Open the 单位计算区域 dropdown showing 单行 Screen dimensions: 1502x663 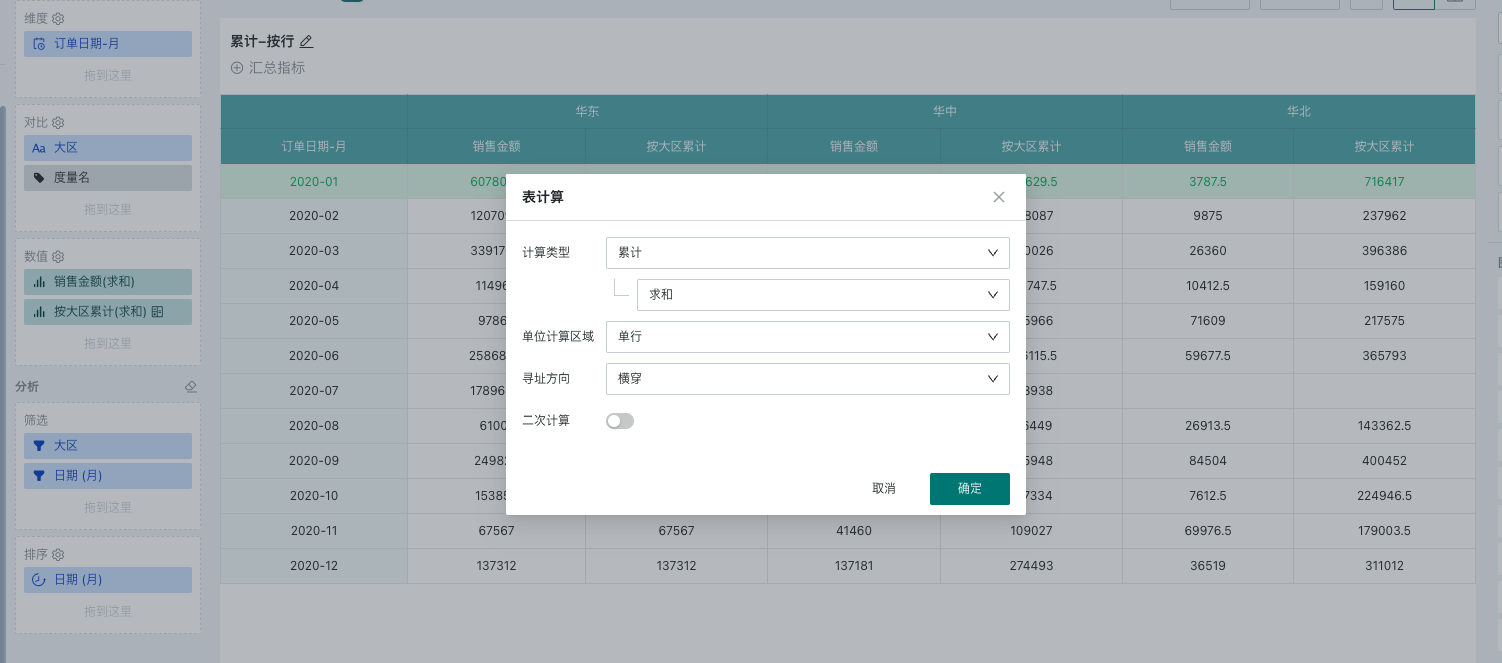[807, 337]
